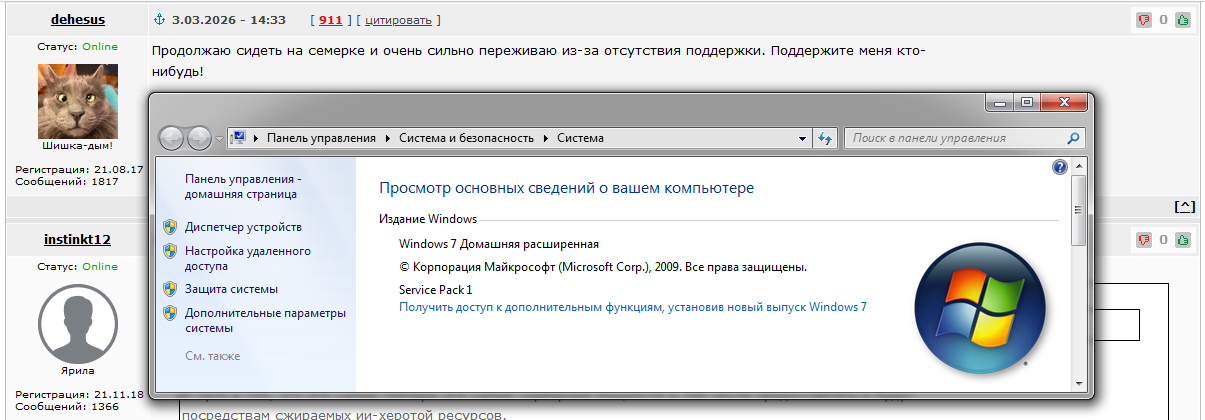Click the shield icon next to Защита системы
This screenshot has width=1205, height=420.
pyautogui.click(x=169, y=289)
